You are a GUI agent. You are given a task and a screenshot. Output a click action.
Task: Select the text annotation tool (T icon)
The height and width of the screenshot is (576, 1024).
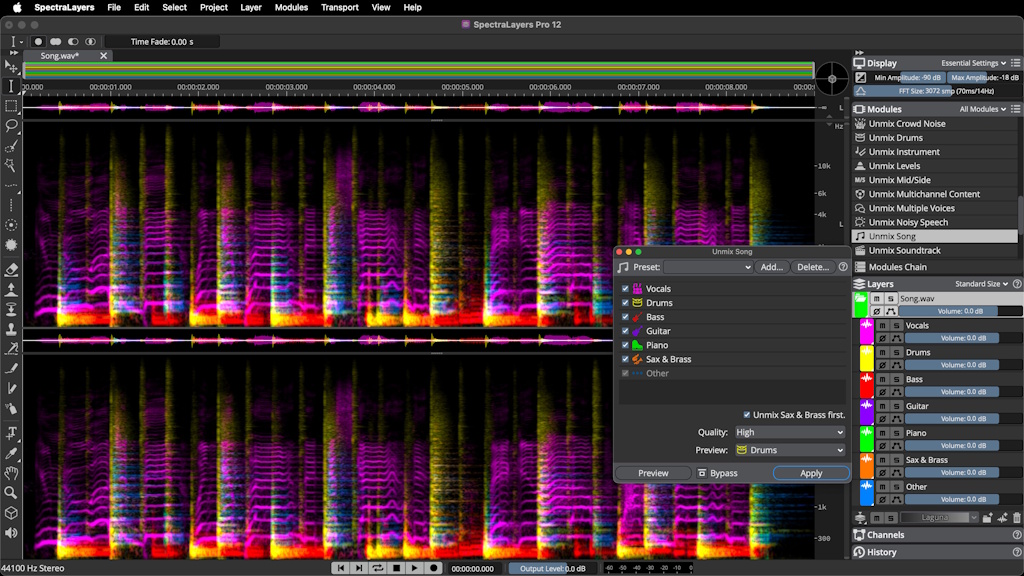[x=11, y=433]
